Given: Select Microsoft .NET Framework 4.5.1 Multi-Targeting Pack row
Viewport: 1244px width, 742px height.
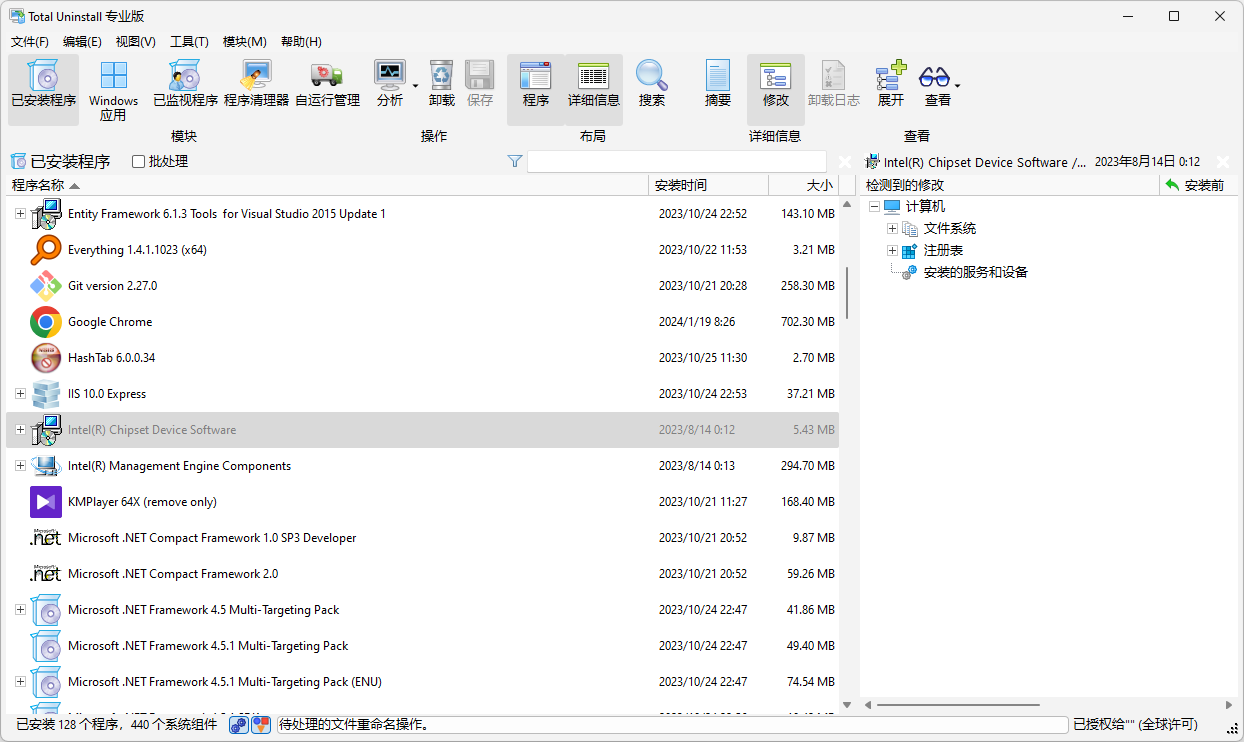Looking at the screenshot, I should coord(422,646).
